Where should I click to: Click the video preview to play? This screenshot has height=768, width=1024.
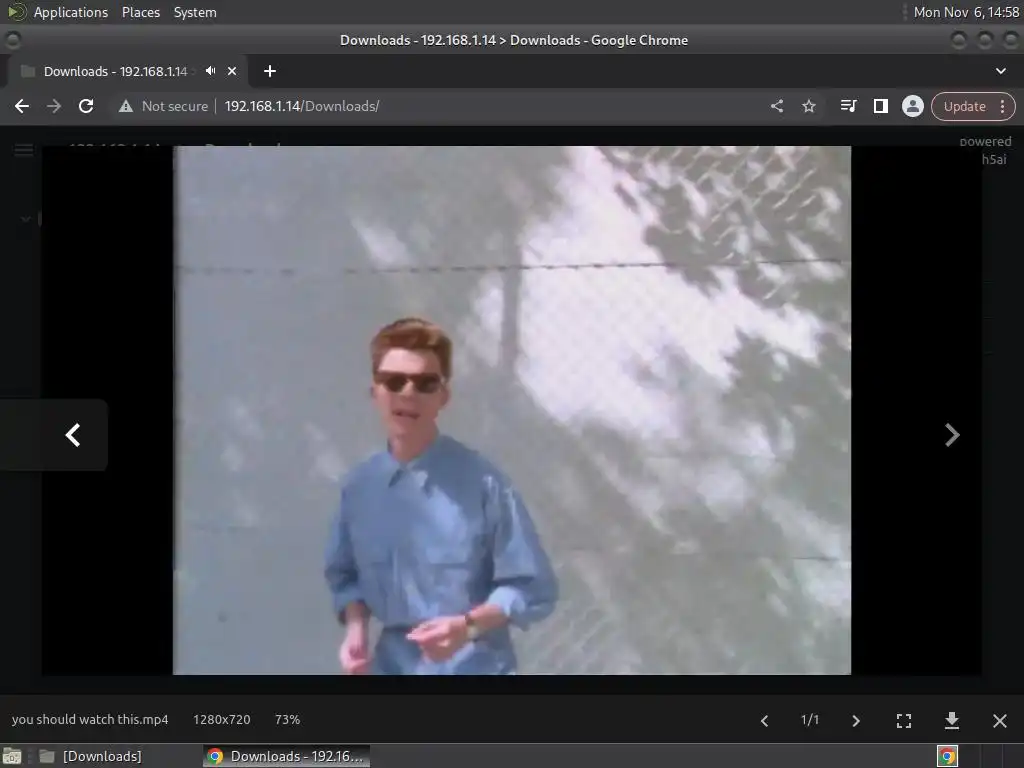[511, 410]
